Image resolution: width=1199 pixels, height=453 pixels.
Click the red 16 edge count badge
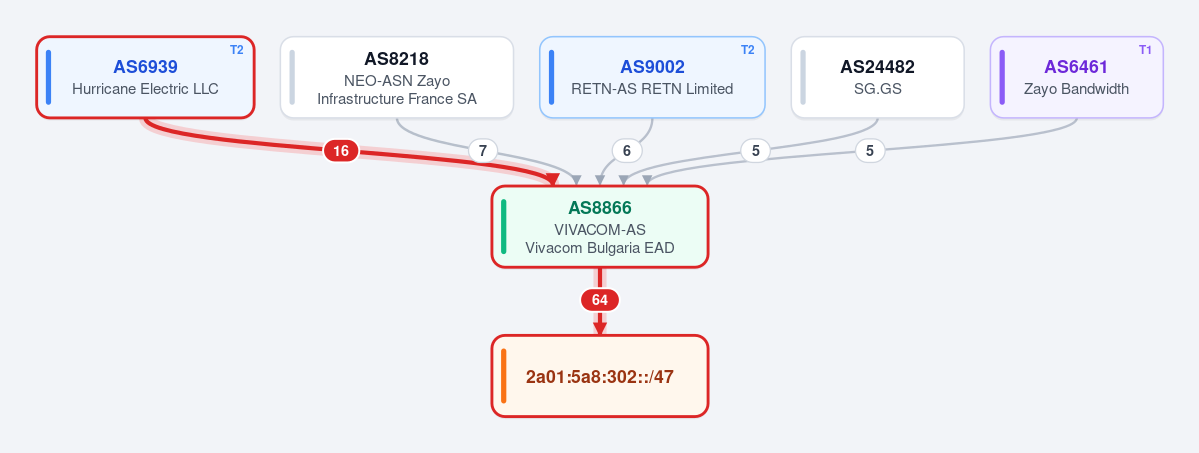click(x=341, y=151)
